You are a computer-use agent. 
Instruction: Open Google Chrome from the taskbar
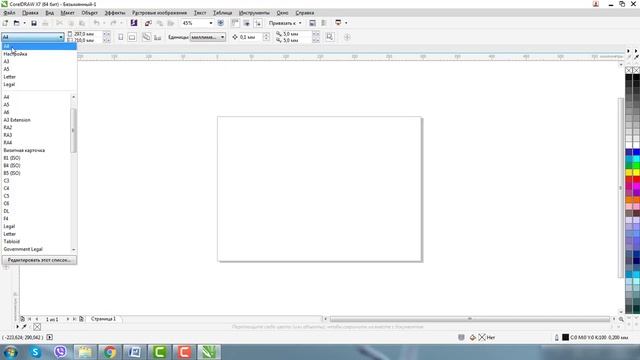tap(109, 352)
